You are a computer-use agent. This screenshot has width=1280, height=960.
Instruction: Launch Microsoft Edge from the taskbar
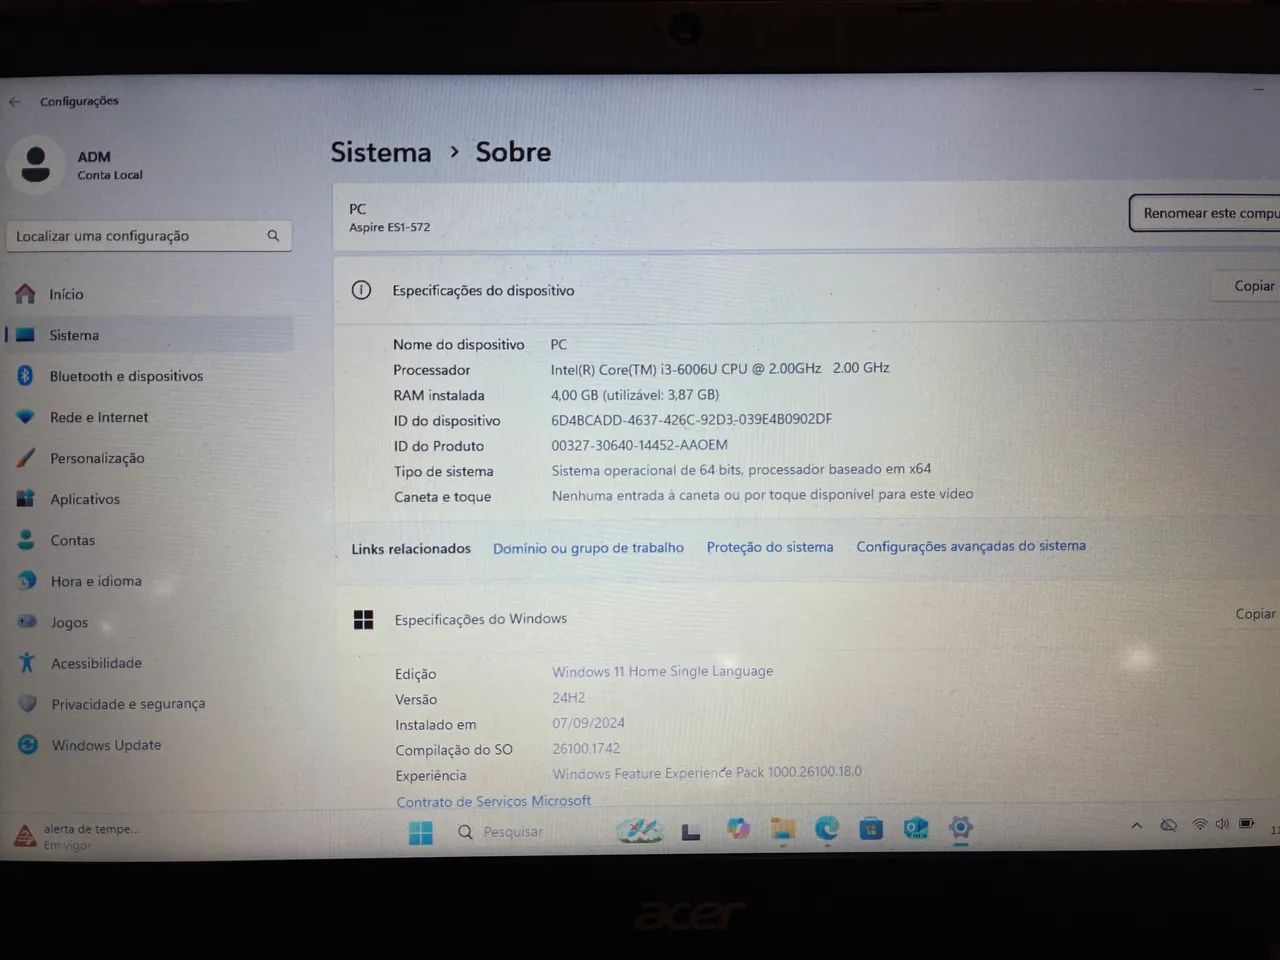coord(827,828)
